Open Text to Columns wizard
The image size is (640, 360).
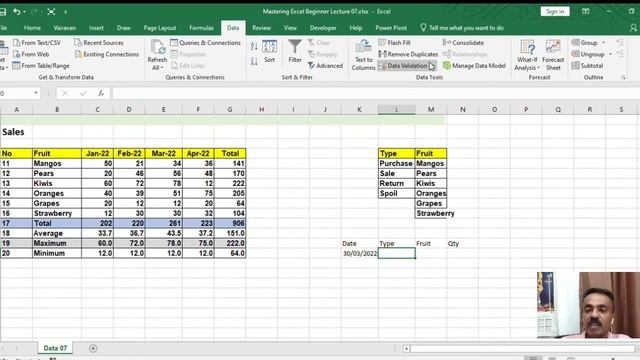[363, 55]
